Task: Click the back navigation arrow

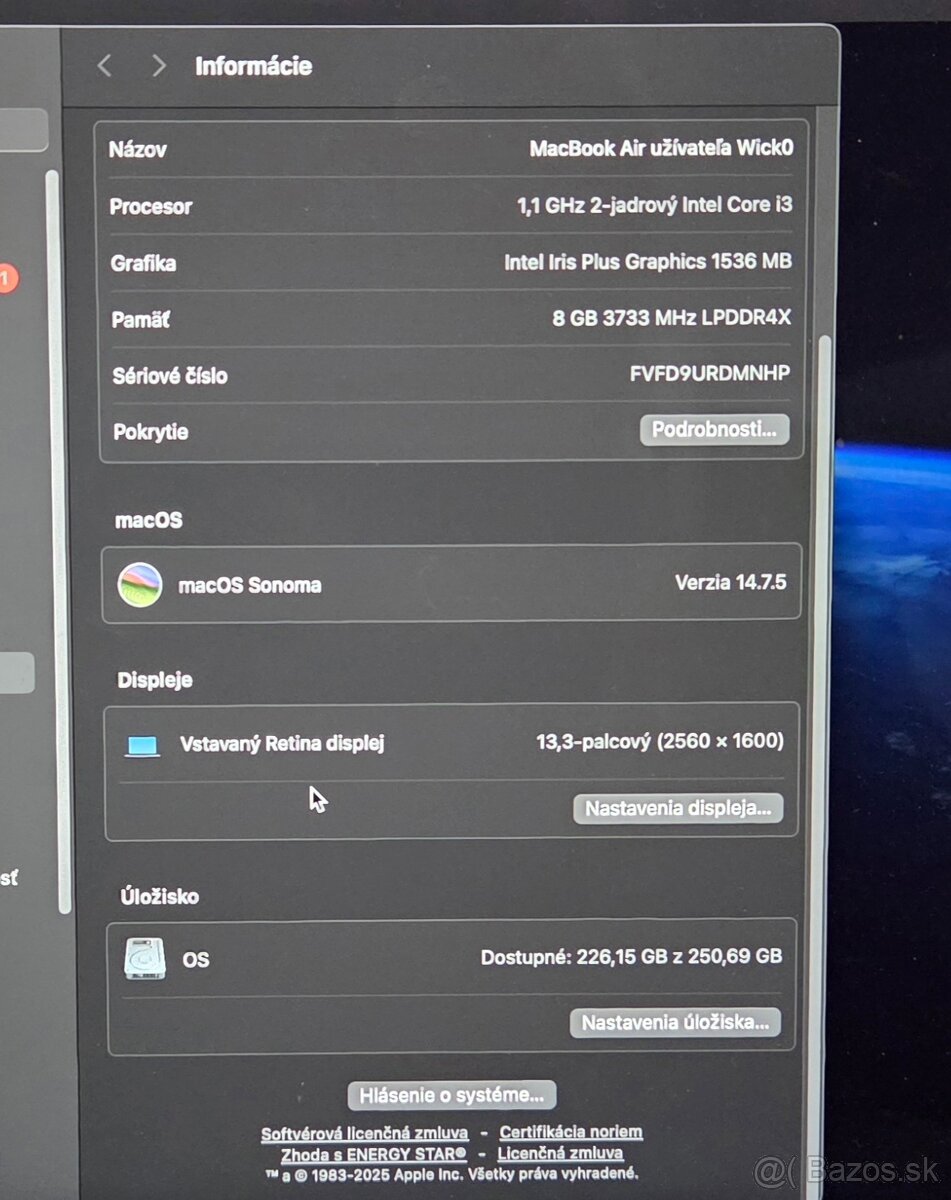Action: click(104, 65)
